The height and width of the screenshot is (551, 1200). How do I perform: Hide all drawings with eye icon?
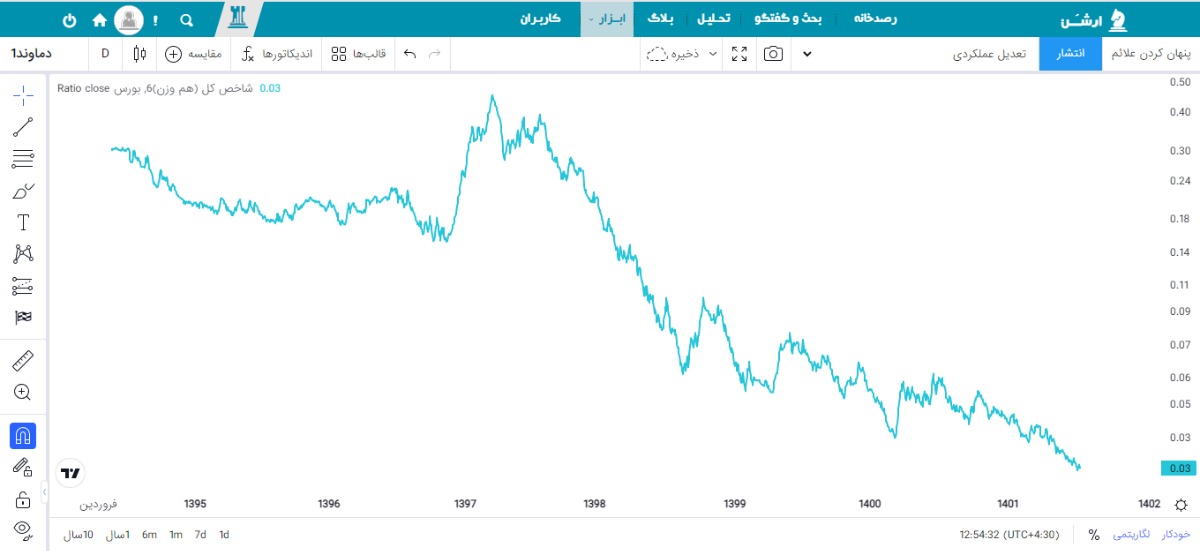(x=23, y=529)
